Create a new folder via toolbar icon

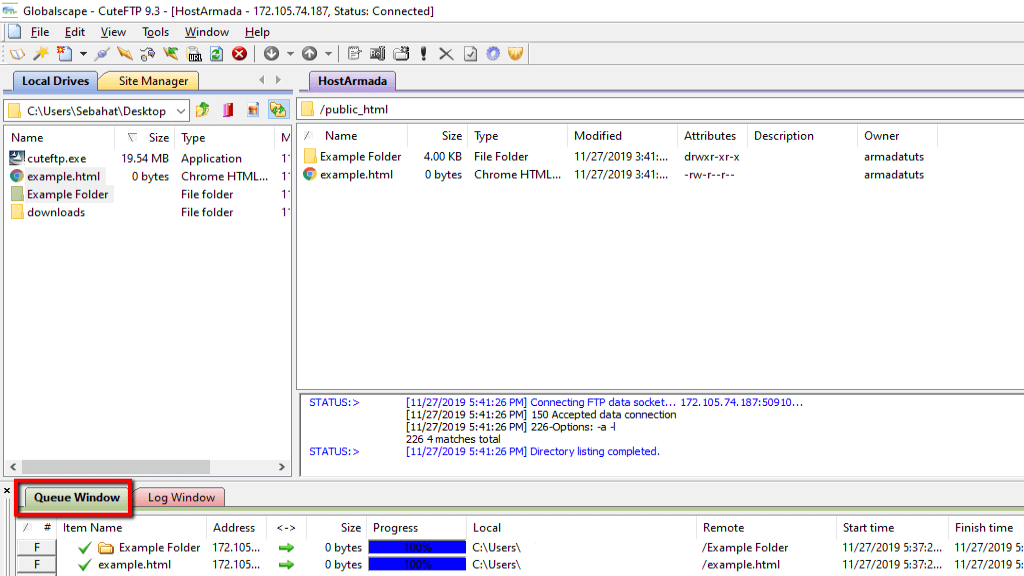401,54
